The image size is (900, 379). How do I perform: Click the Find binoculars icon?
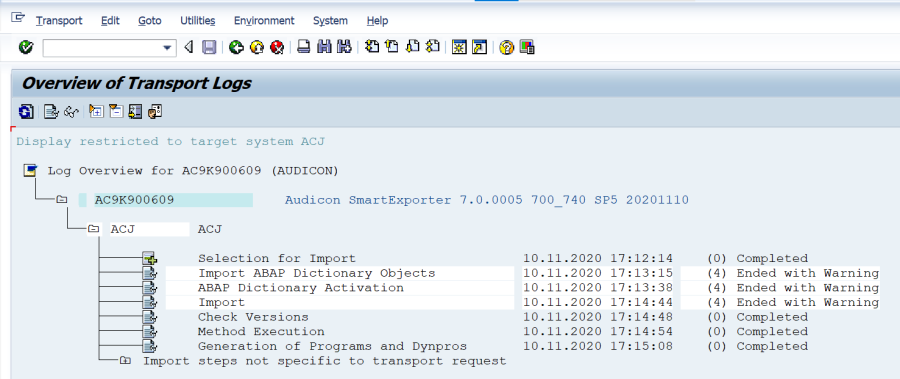[x=324, y=47]
